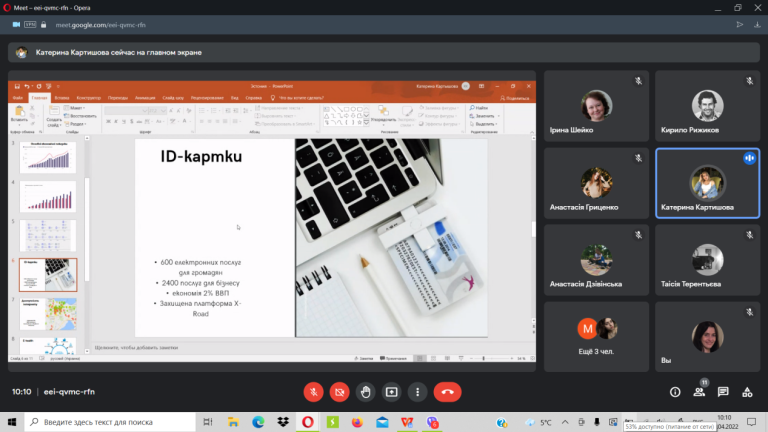This screenshot has height=432, width=768.
Task: Open the Макет layout dropdown
Action: click(74, 108)
